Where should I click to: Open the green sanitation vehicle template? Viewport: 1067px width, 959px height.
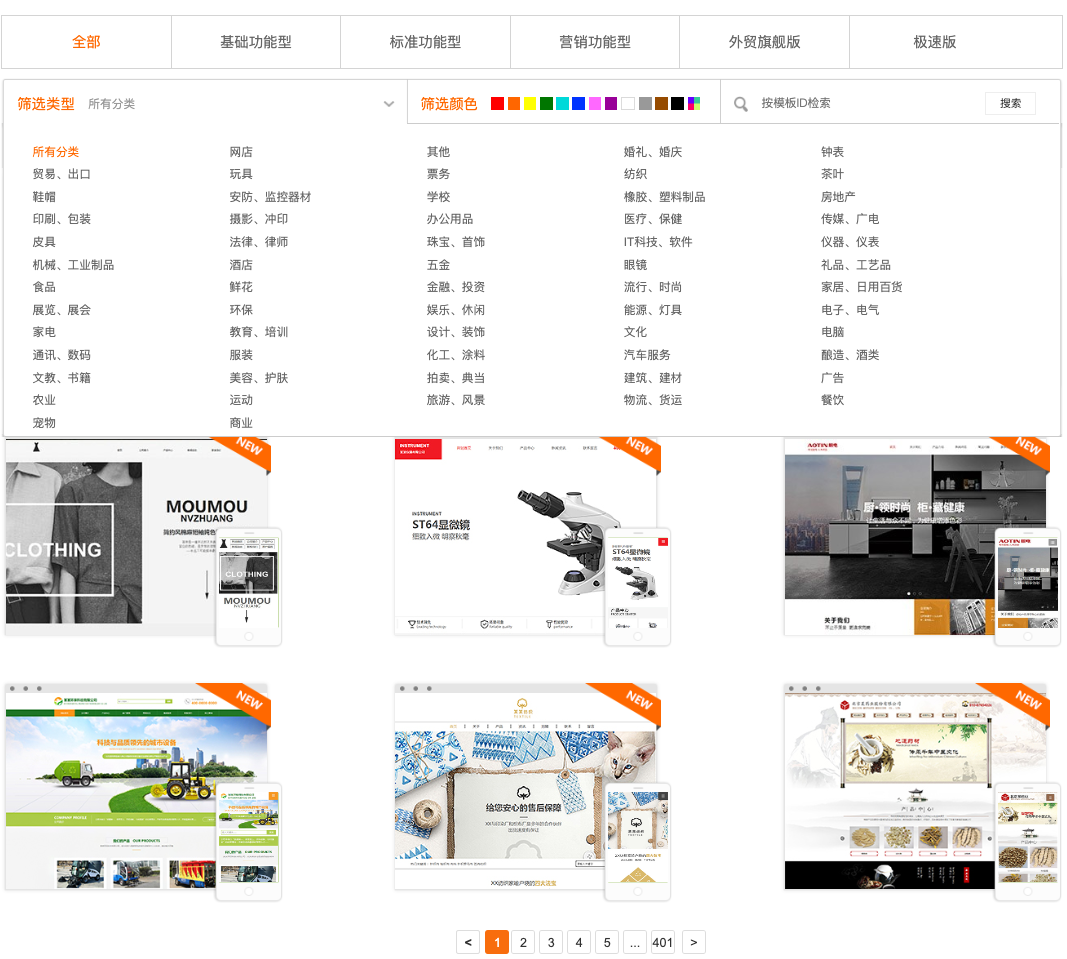click(144, 792)
